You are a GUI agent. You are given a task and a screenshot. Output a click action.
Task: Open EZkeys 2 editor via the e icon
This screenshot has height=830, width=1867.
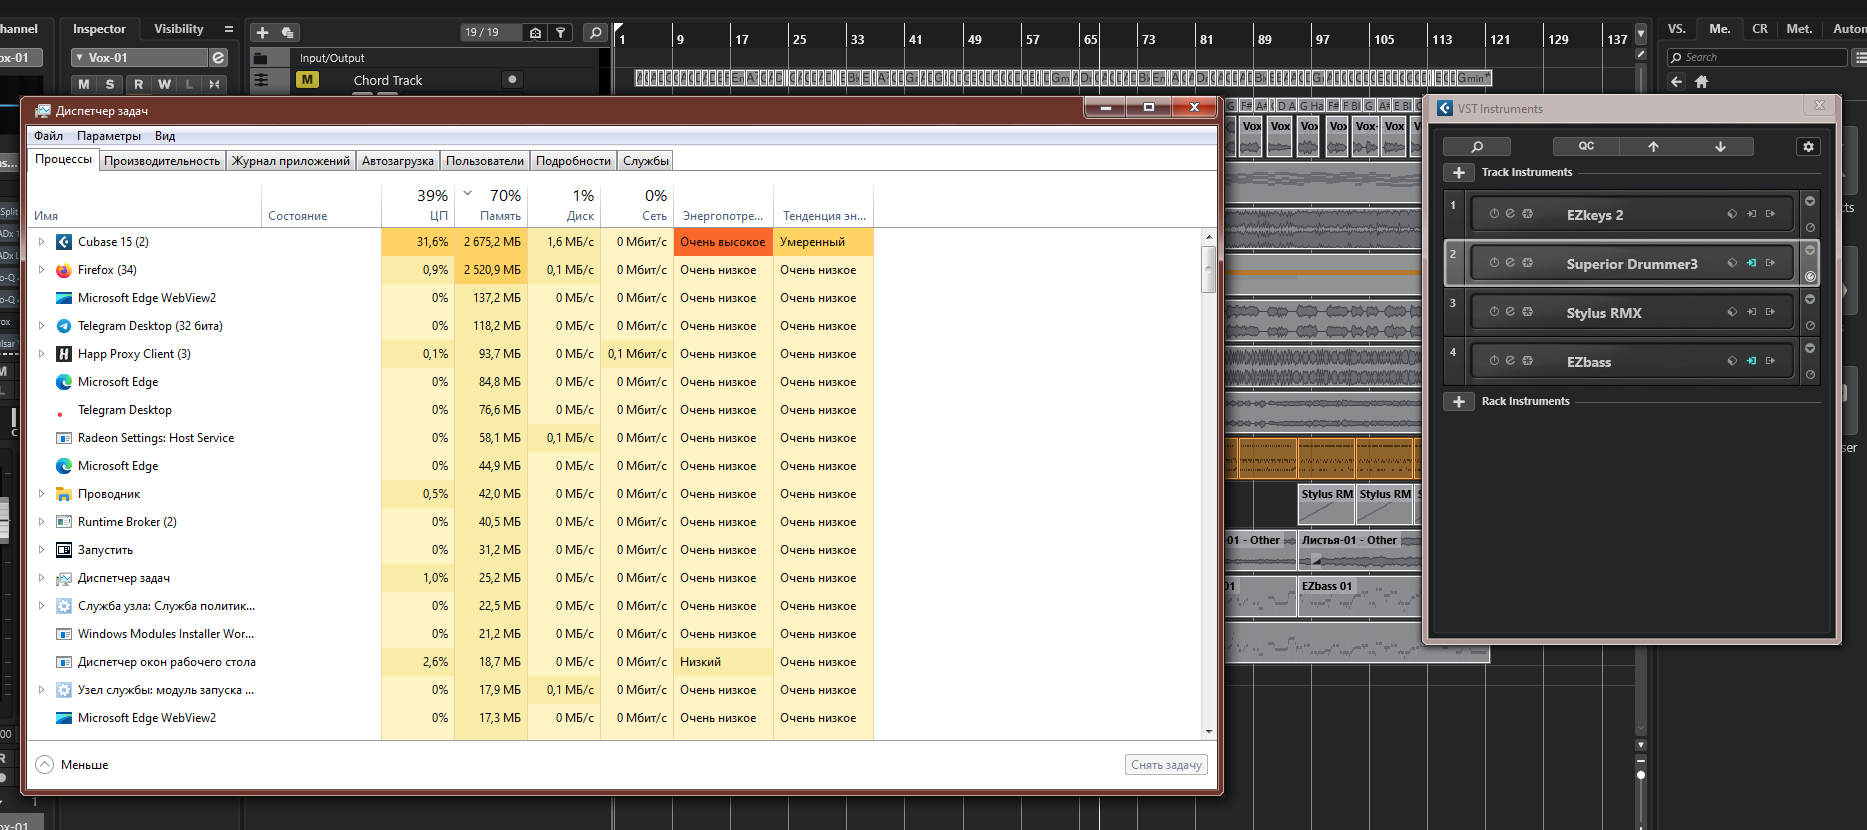1510,214
